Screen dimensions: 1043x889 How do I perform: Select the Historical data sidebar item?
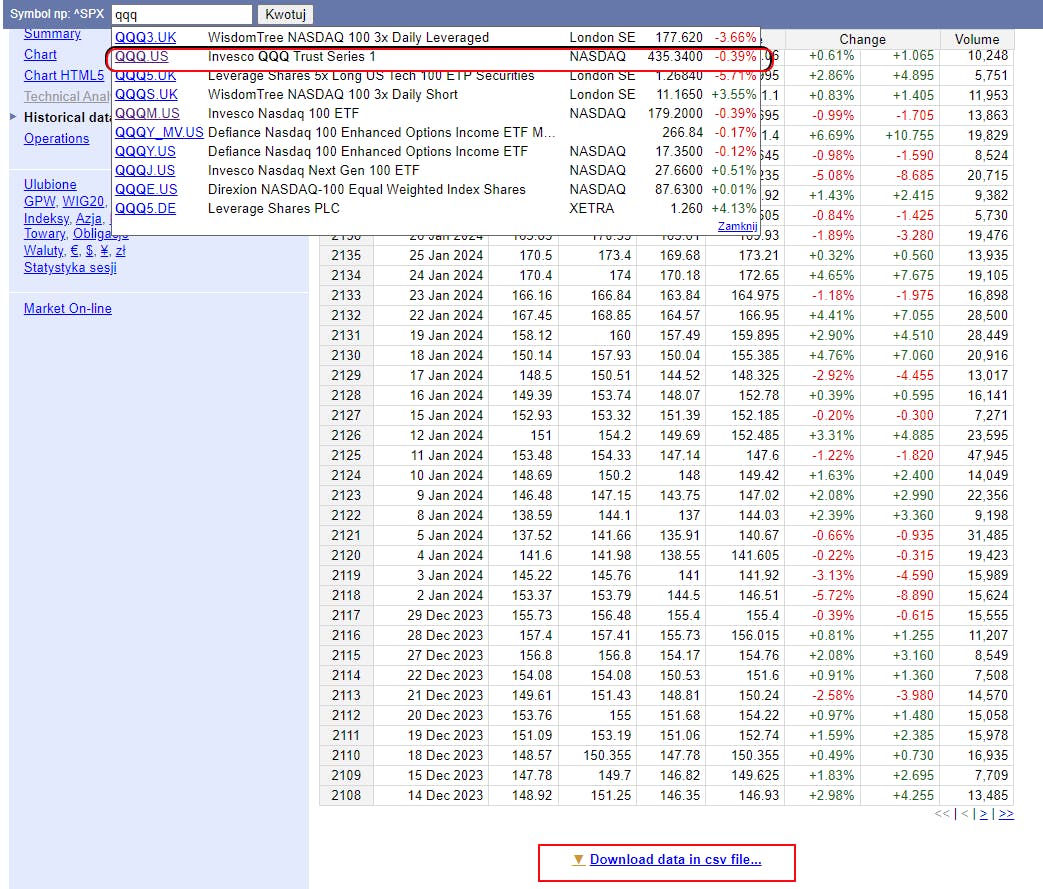67,118
